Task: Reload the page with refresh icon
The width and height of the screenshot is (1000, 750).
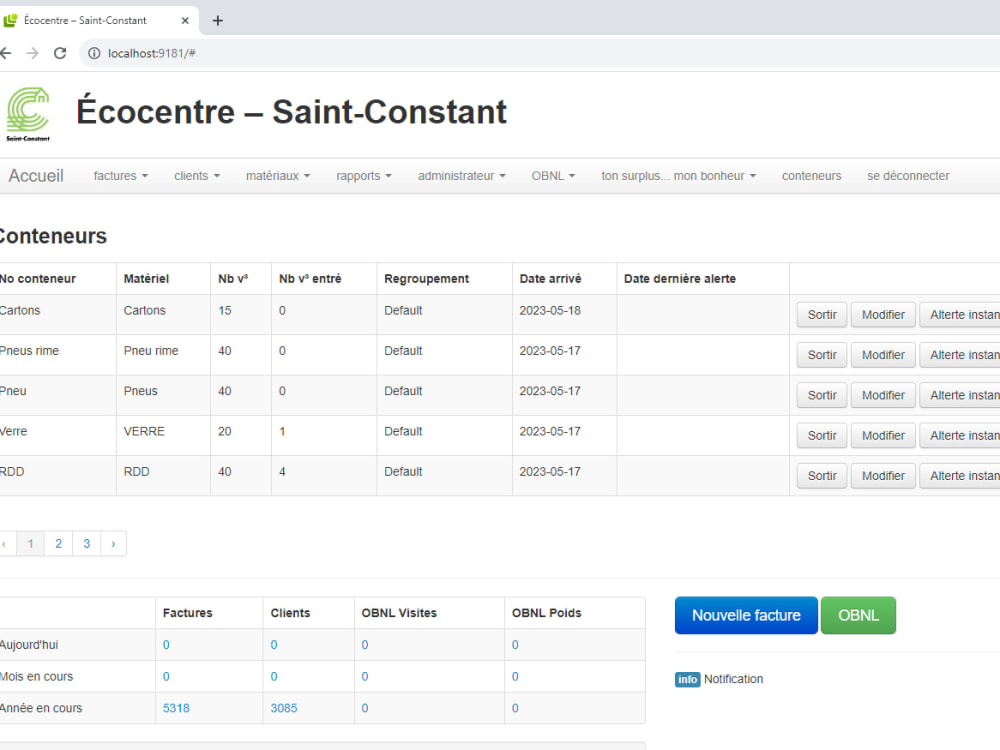Action: [60, 53]
